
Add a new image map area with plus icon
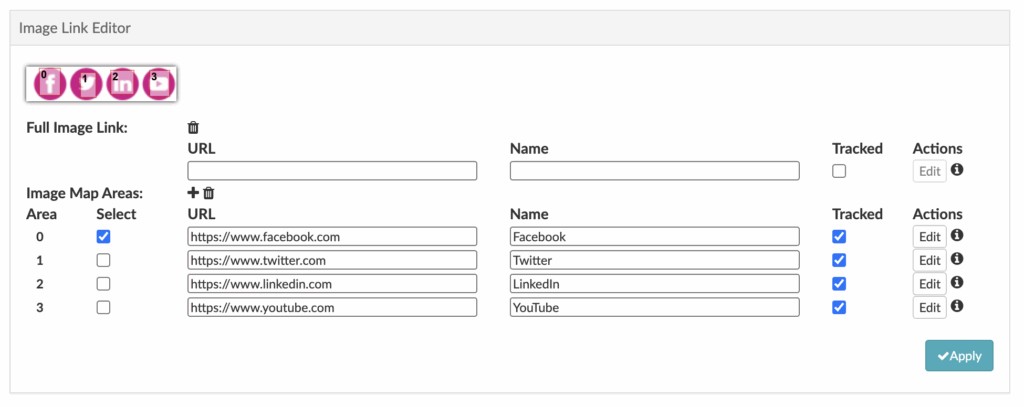193,192
